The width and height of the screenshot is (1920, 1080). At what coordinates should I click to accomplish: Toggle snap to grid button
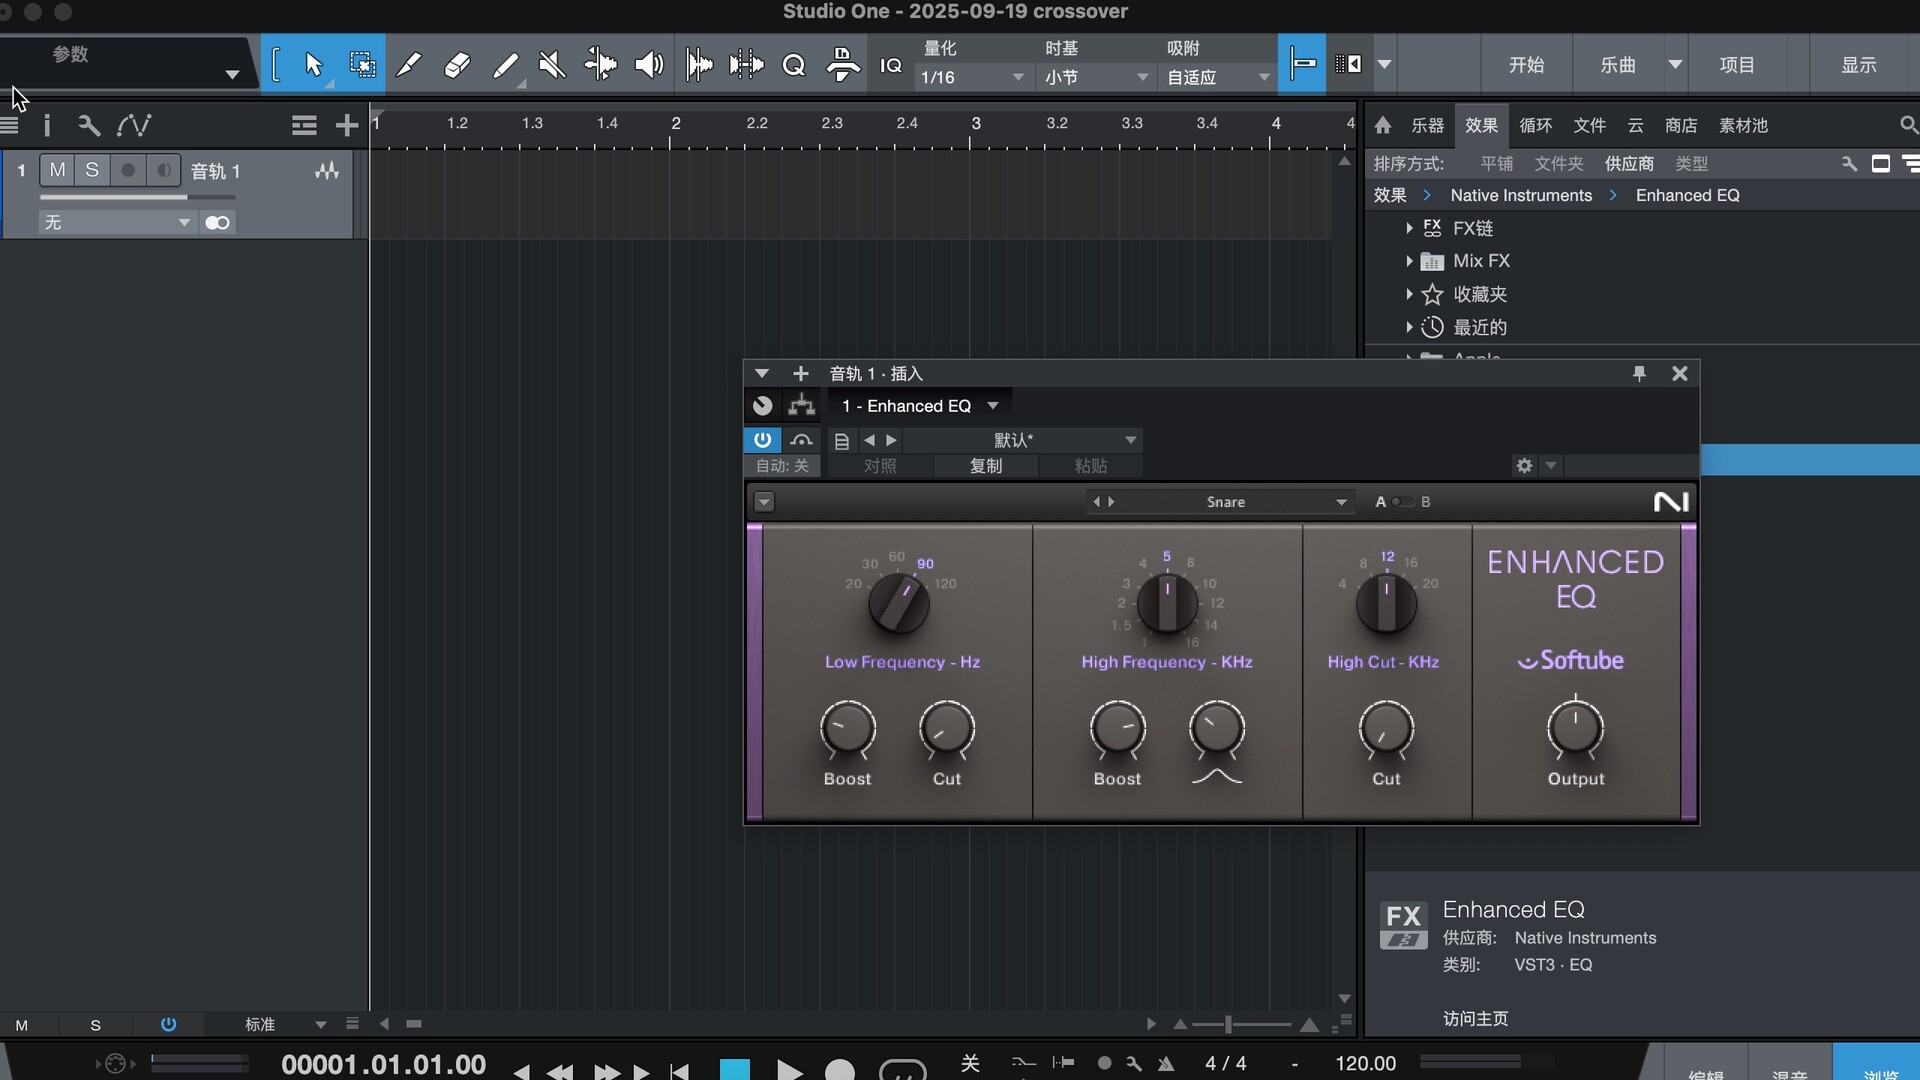point(1302,65)
